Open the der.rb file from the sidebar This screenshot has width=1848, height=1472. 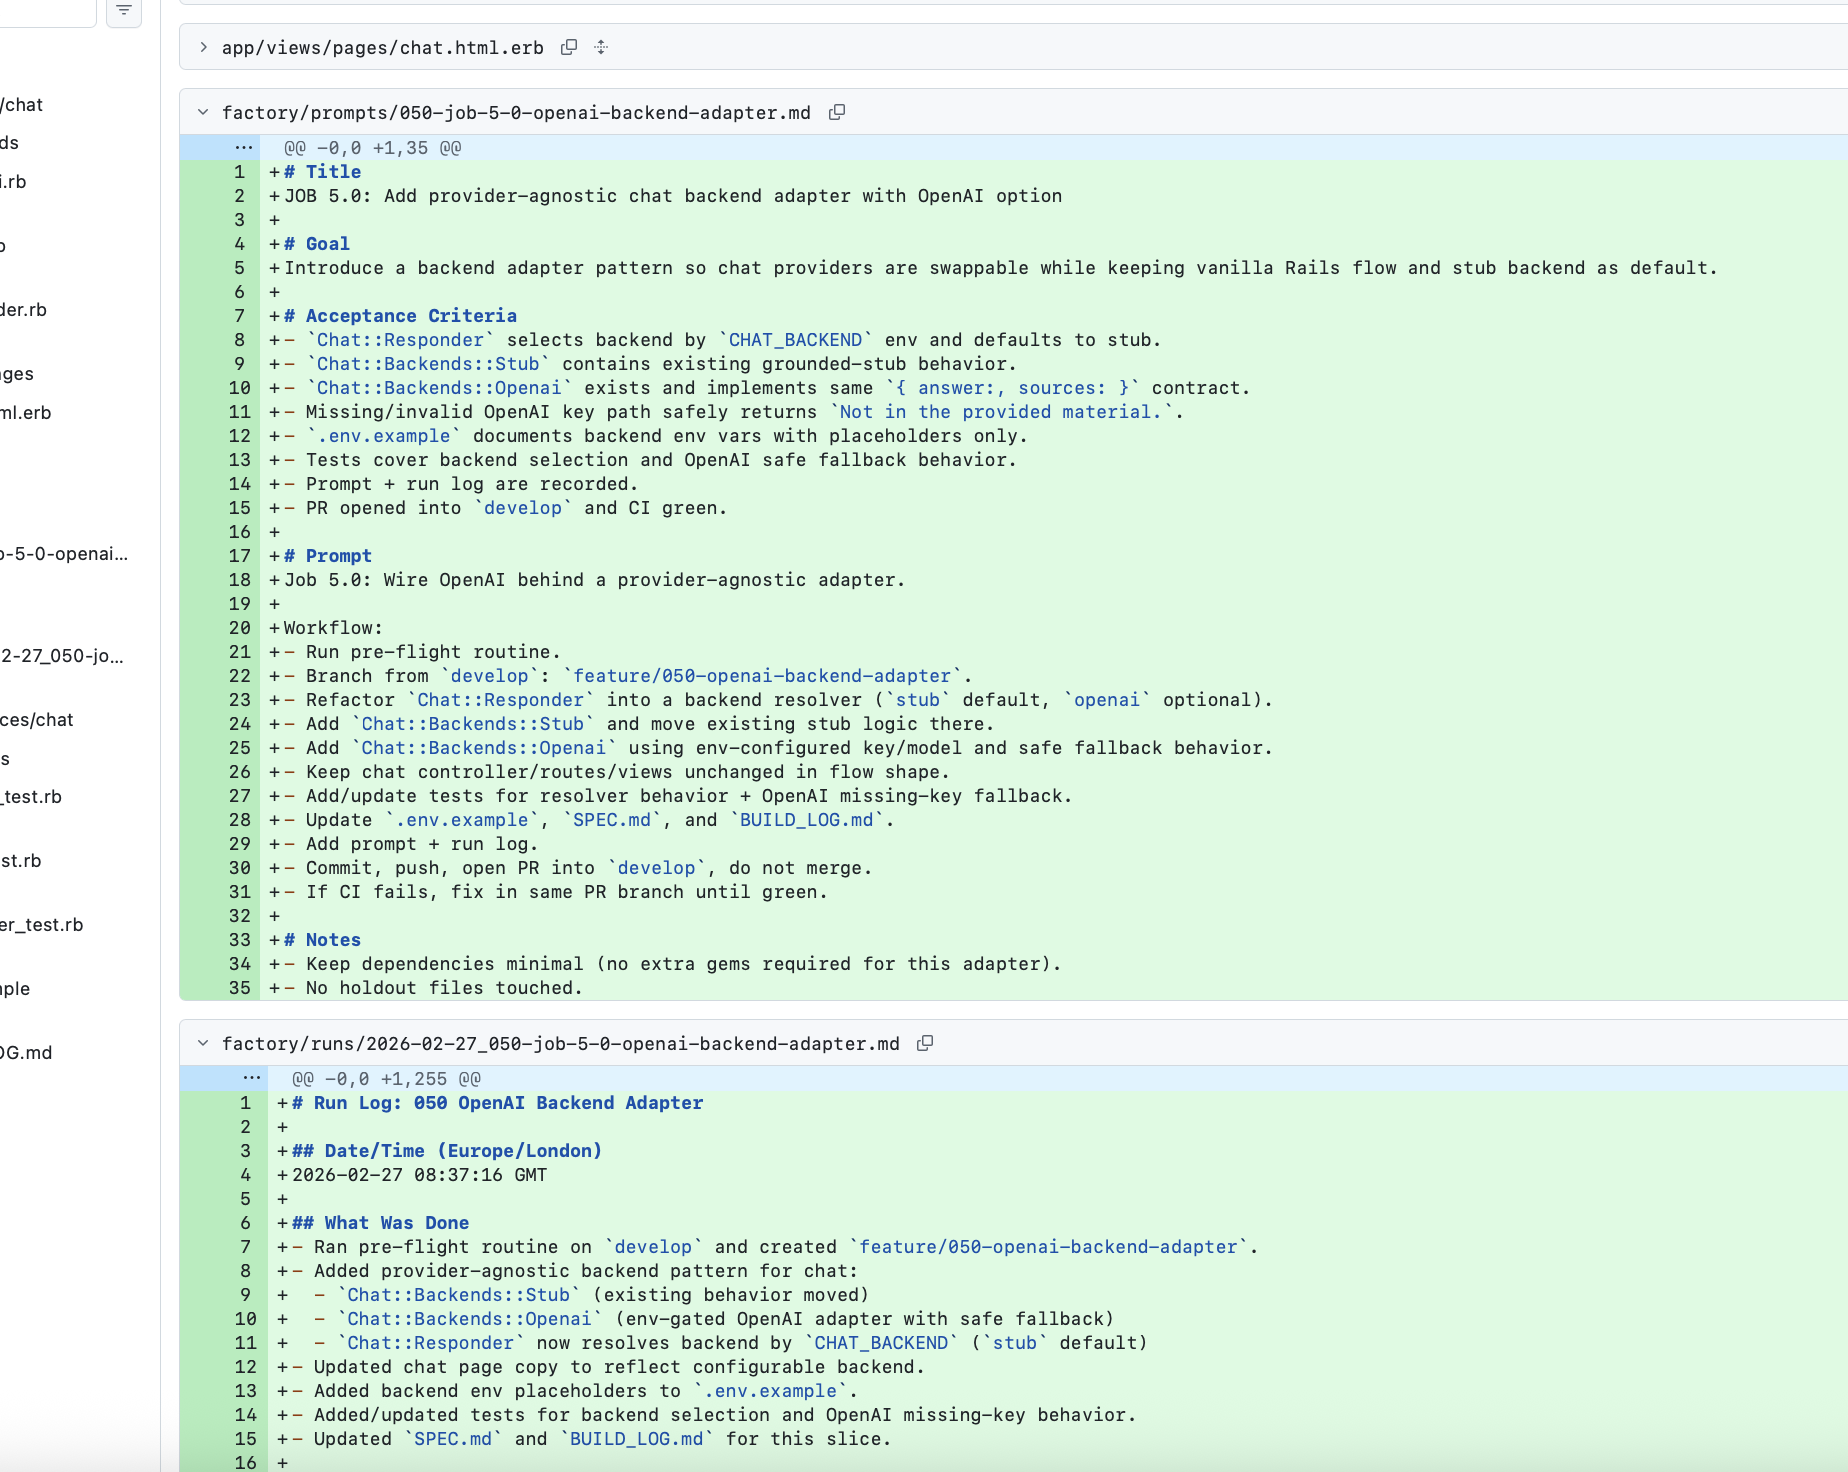[x=23, y=309]
